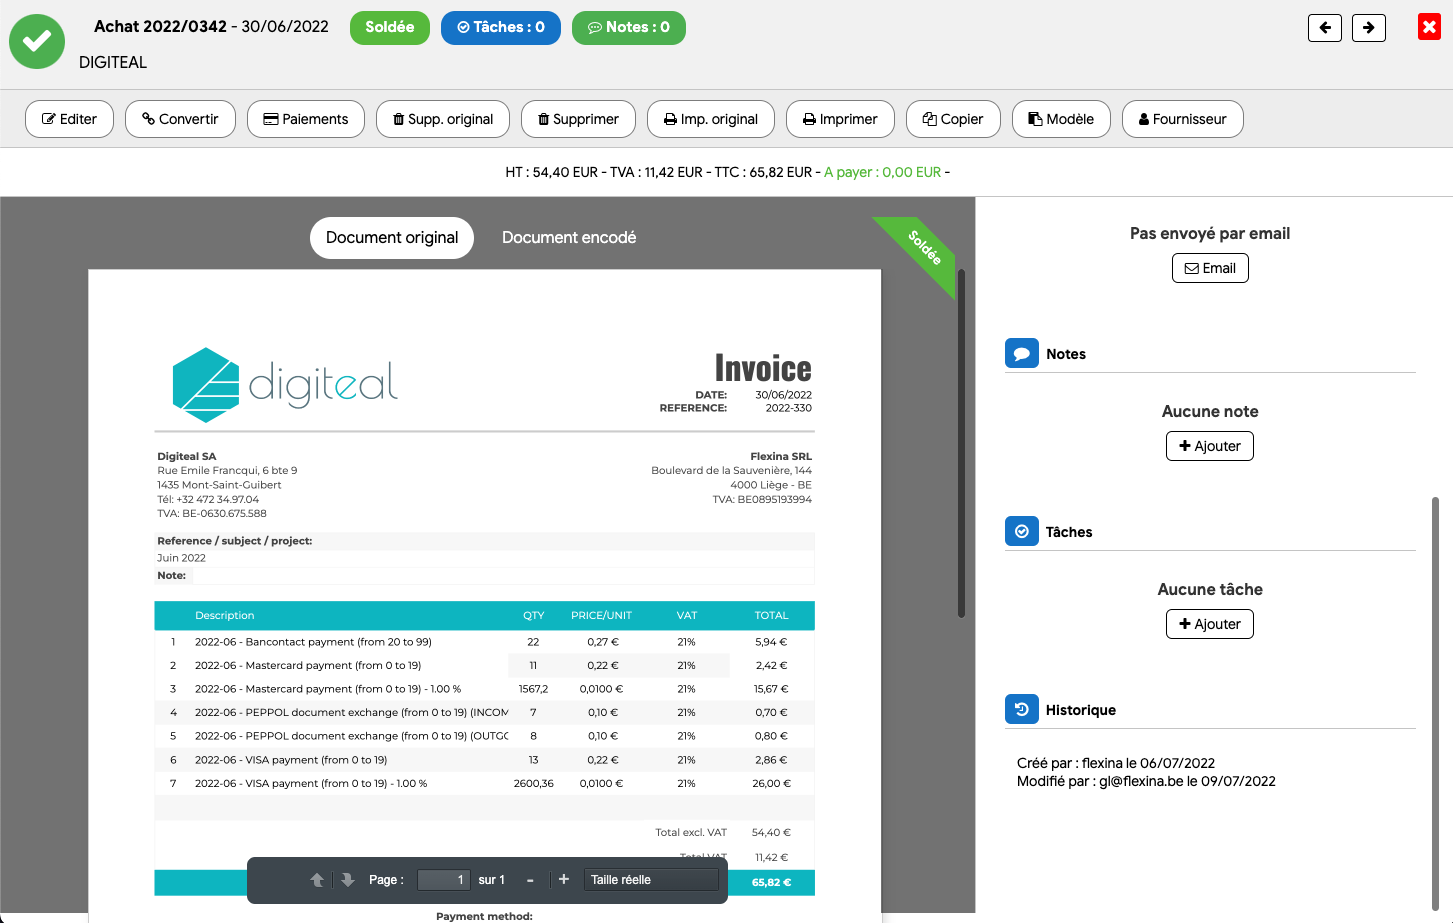Click the Soldée status badge
This screenshot has width=1453, height=923.
click(x=390, y=28)
